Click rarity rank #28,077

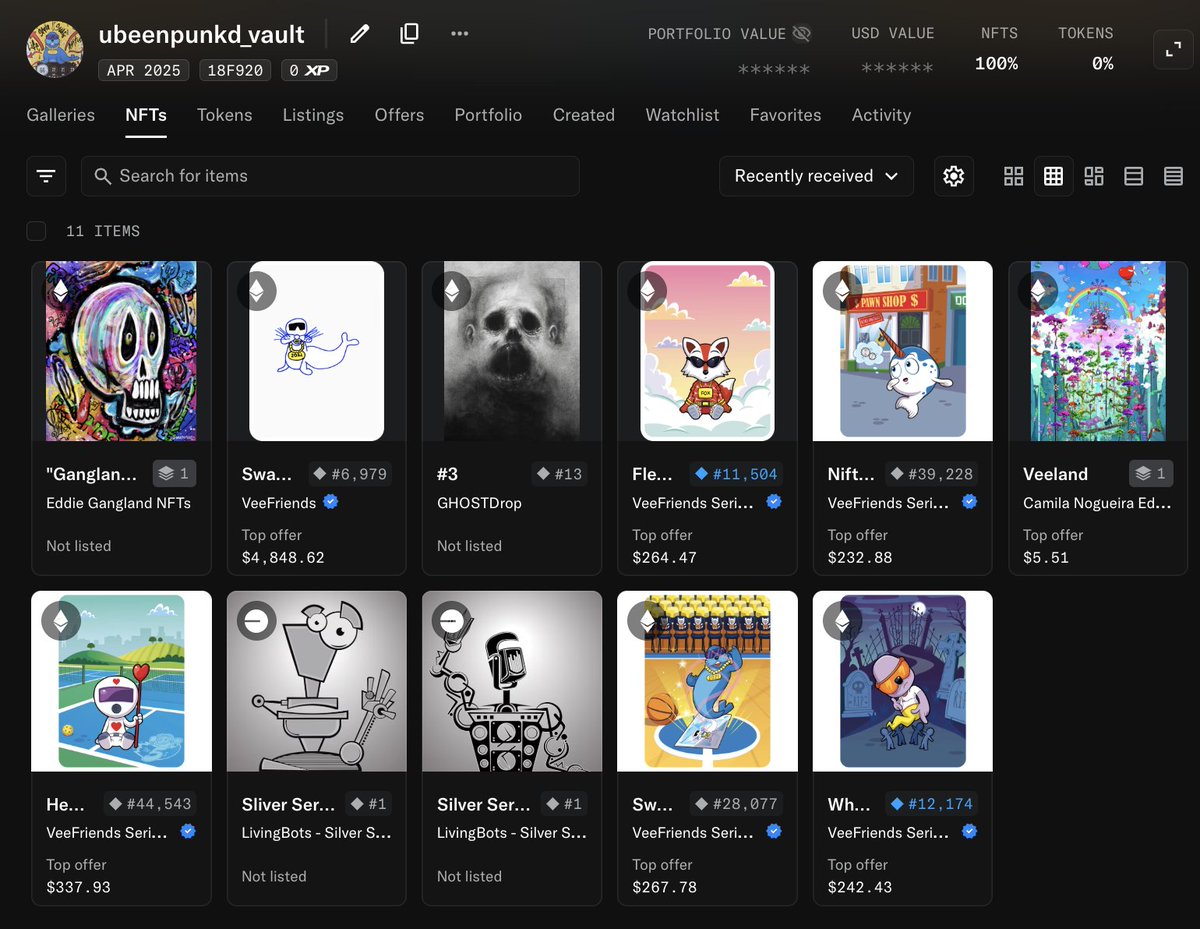[x=735, y=804]
